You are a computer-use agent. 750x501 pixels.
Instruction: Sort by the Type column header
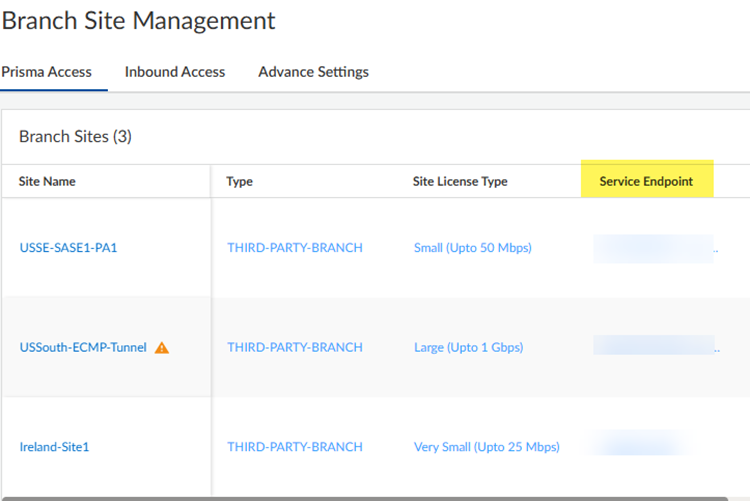[240, 182]
